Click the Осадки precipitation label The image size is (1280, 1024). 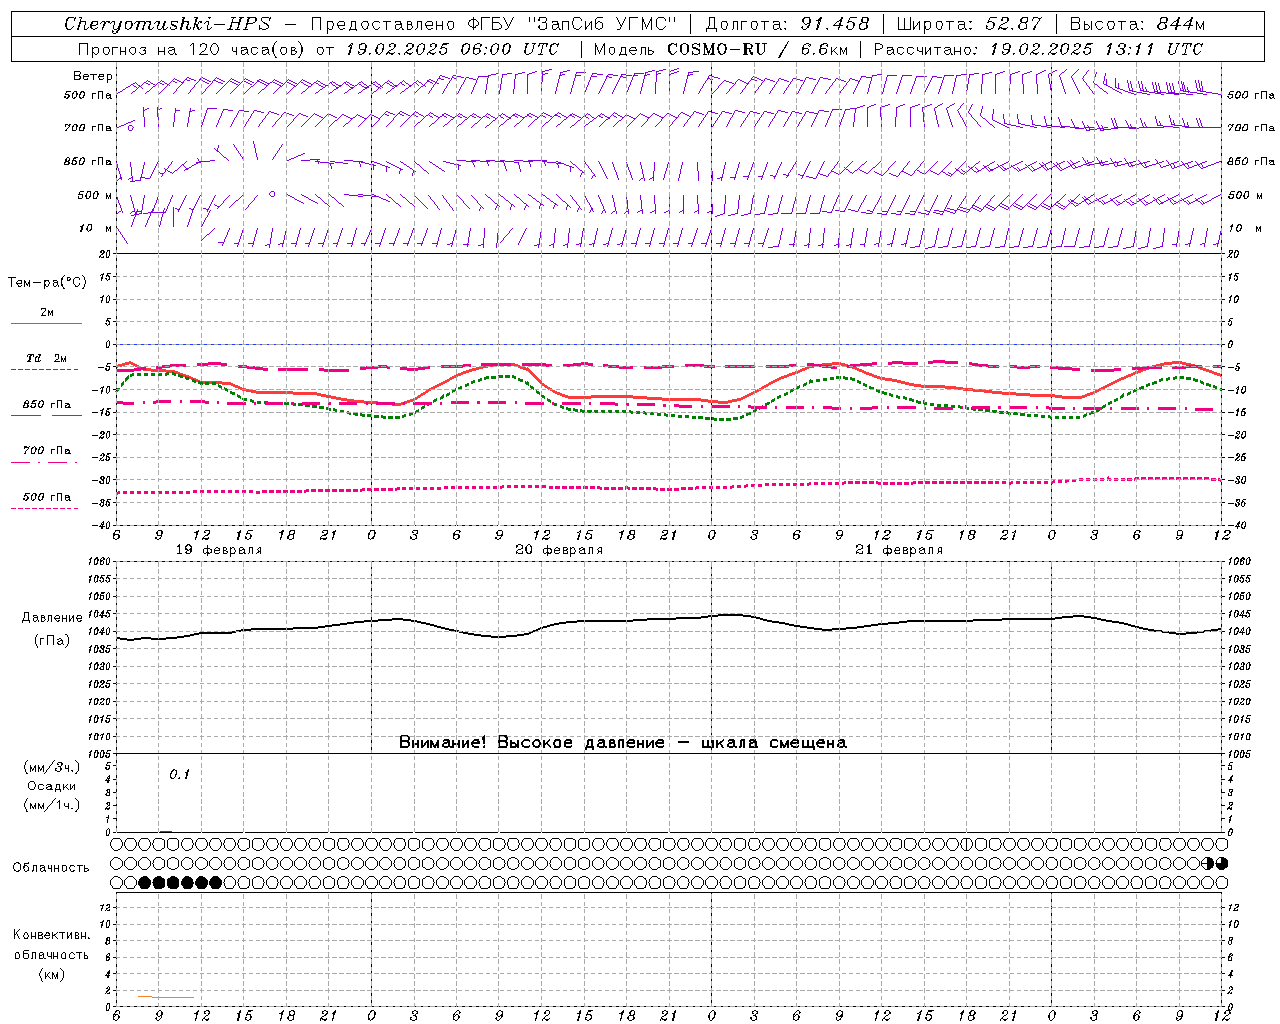coord(52,786)
